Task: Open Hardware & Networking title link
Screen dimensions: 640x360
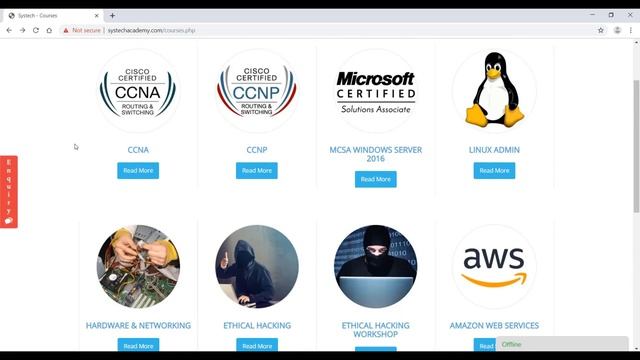Action: coord(138,325)
